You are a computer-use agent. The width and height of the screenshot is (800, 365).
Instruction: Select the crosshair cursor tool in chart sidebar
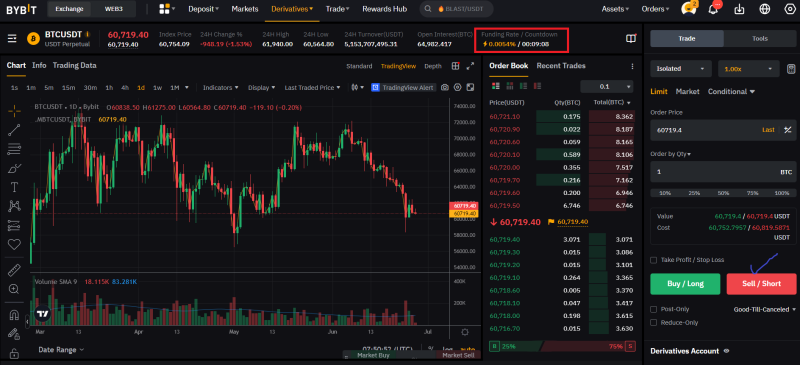click(x=14, y=110)
